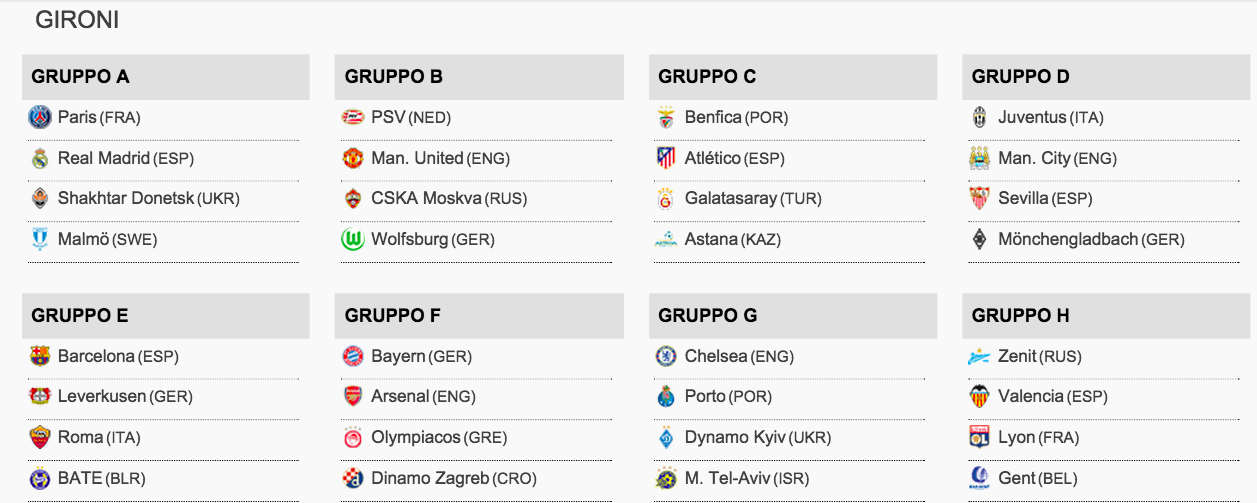Image resolution: width=1257 pixels, height=503 pixels.
Task: Click the Barcelona crest icon
Action: (x=40, y=356)
